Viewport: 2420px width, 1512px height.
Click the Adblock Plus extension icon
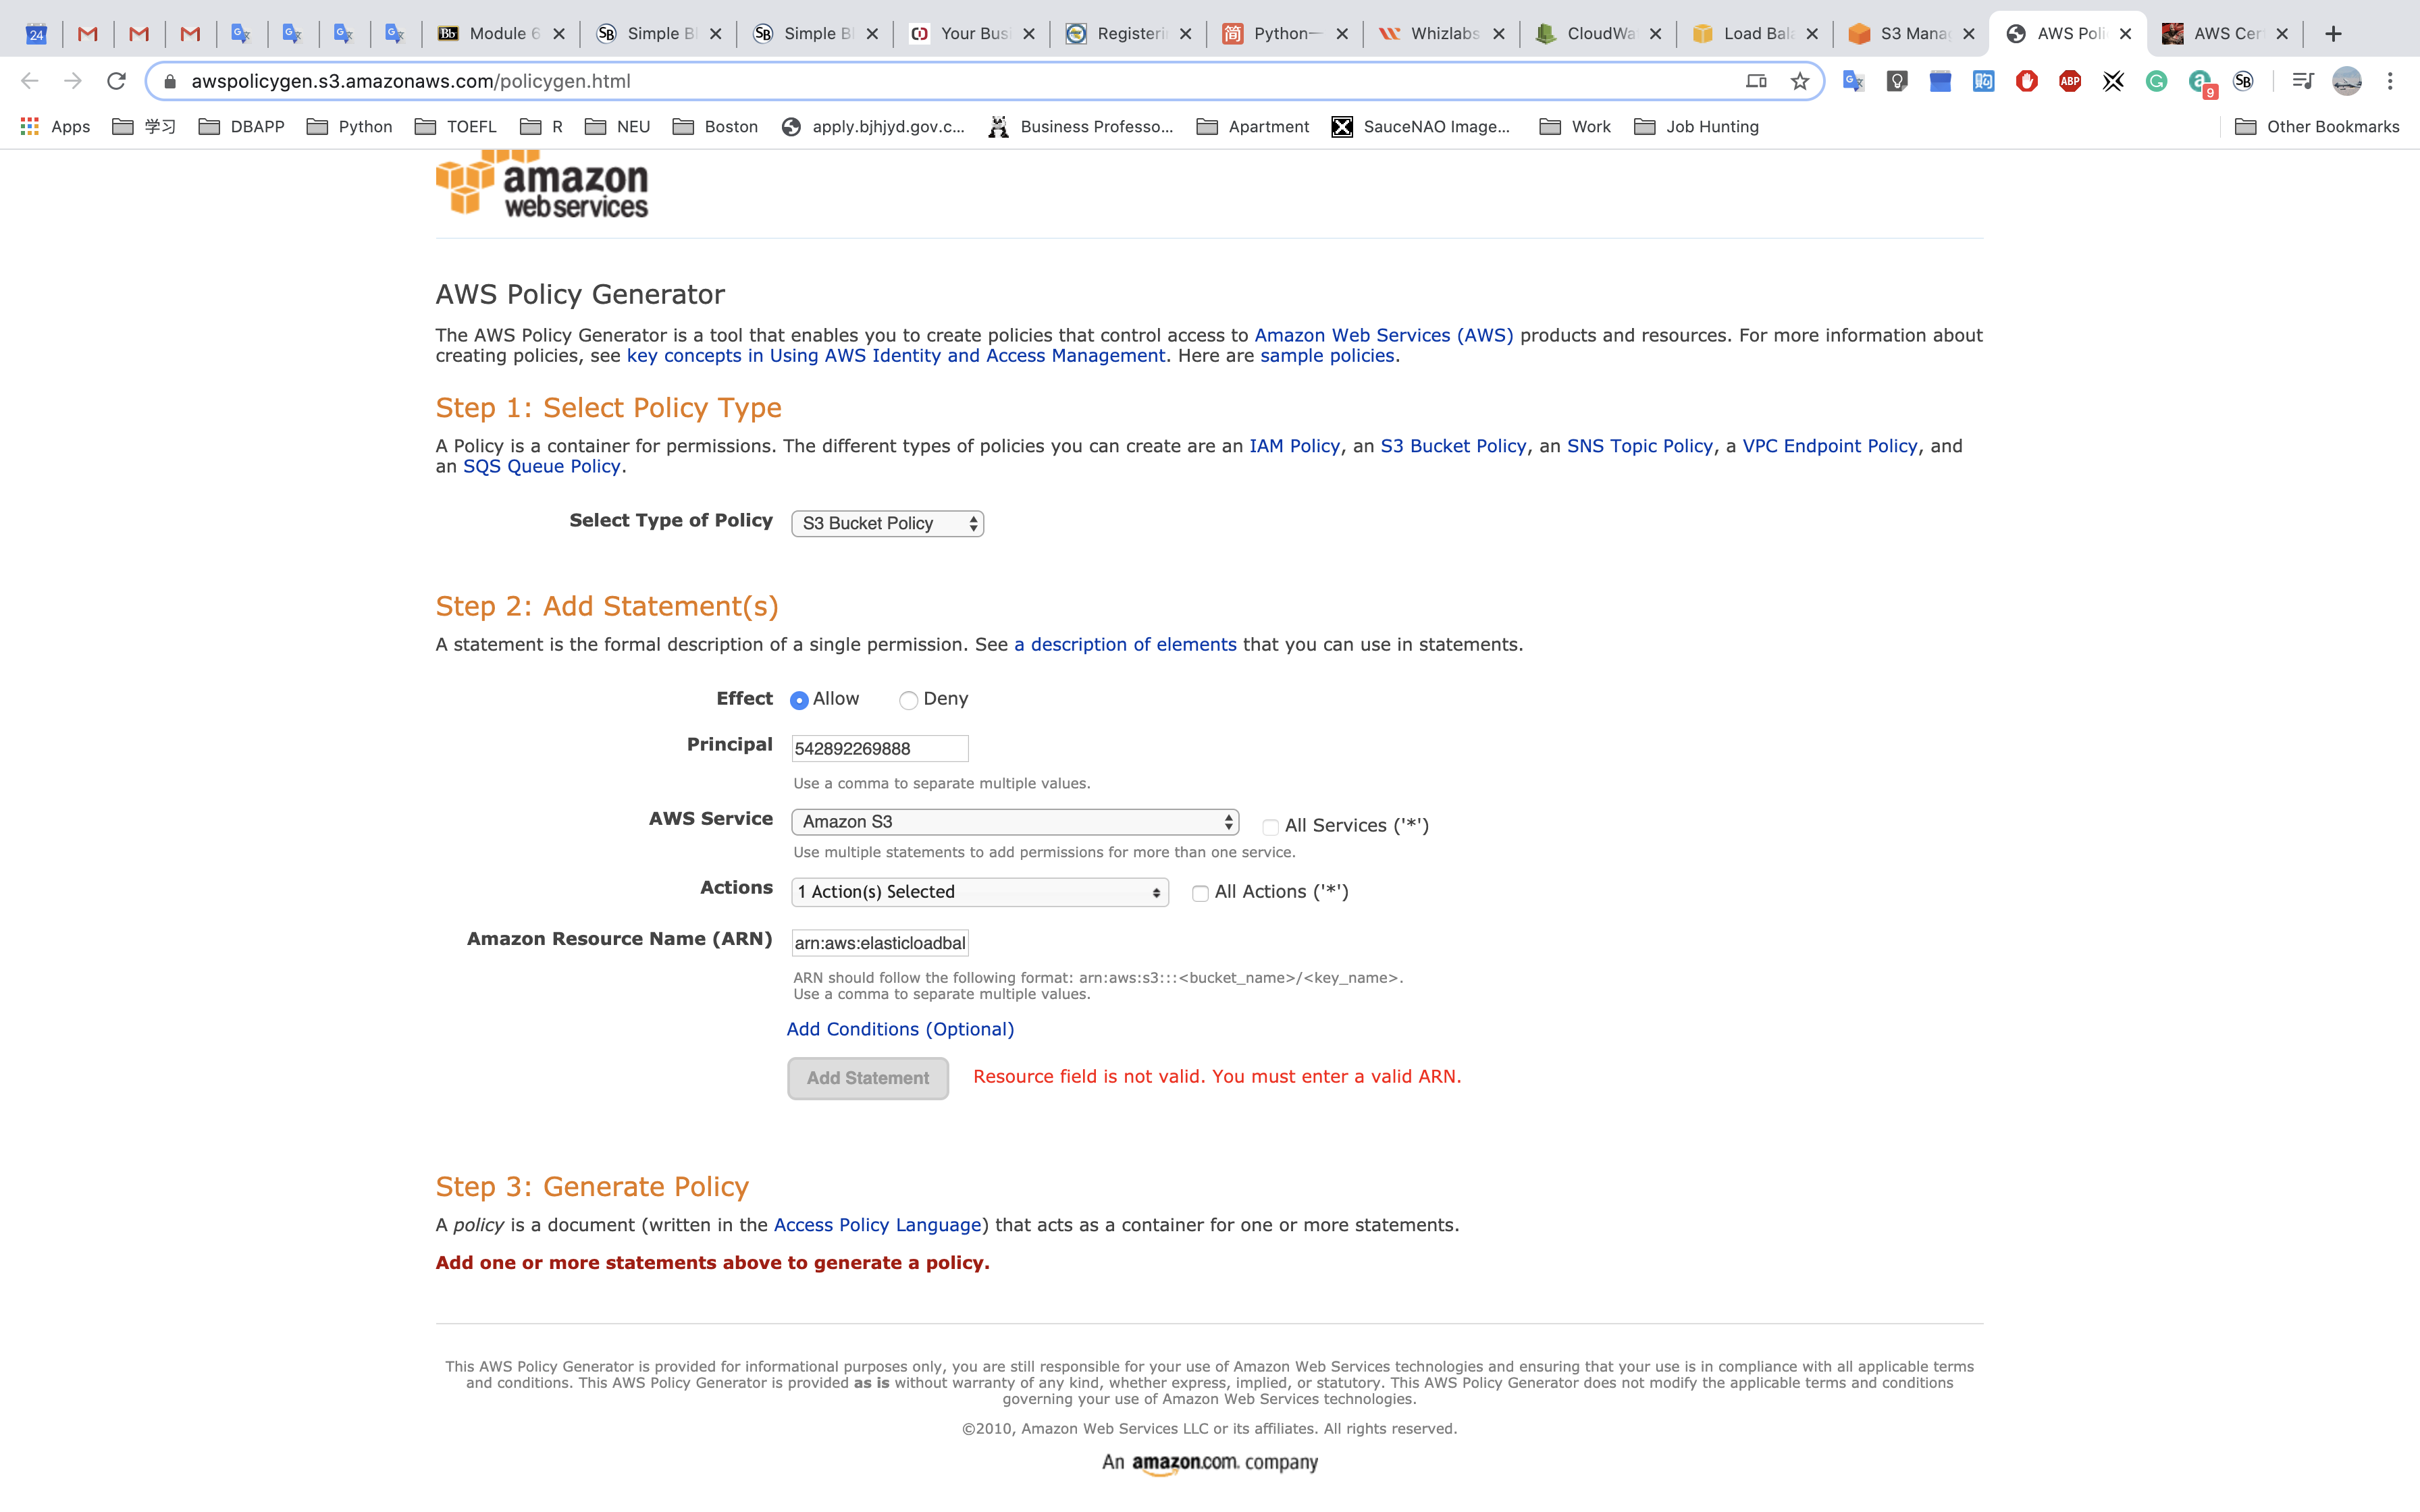click(2070, 81)
